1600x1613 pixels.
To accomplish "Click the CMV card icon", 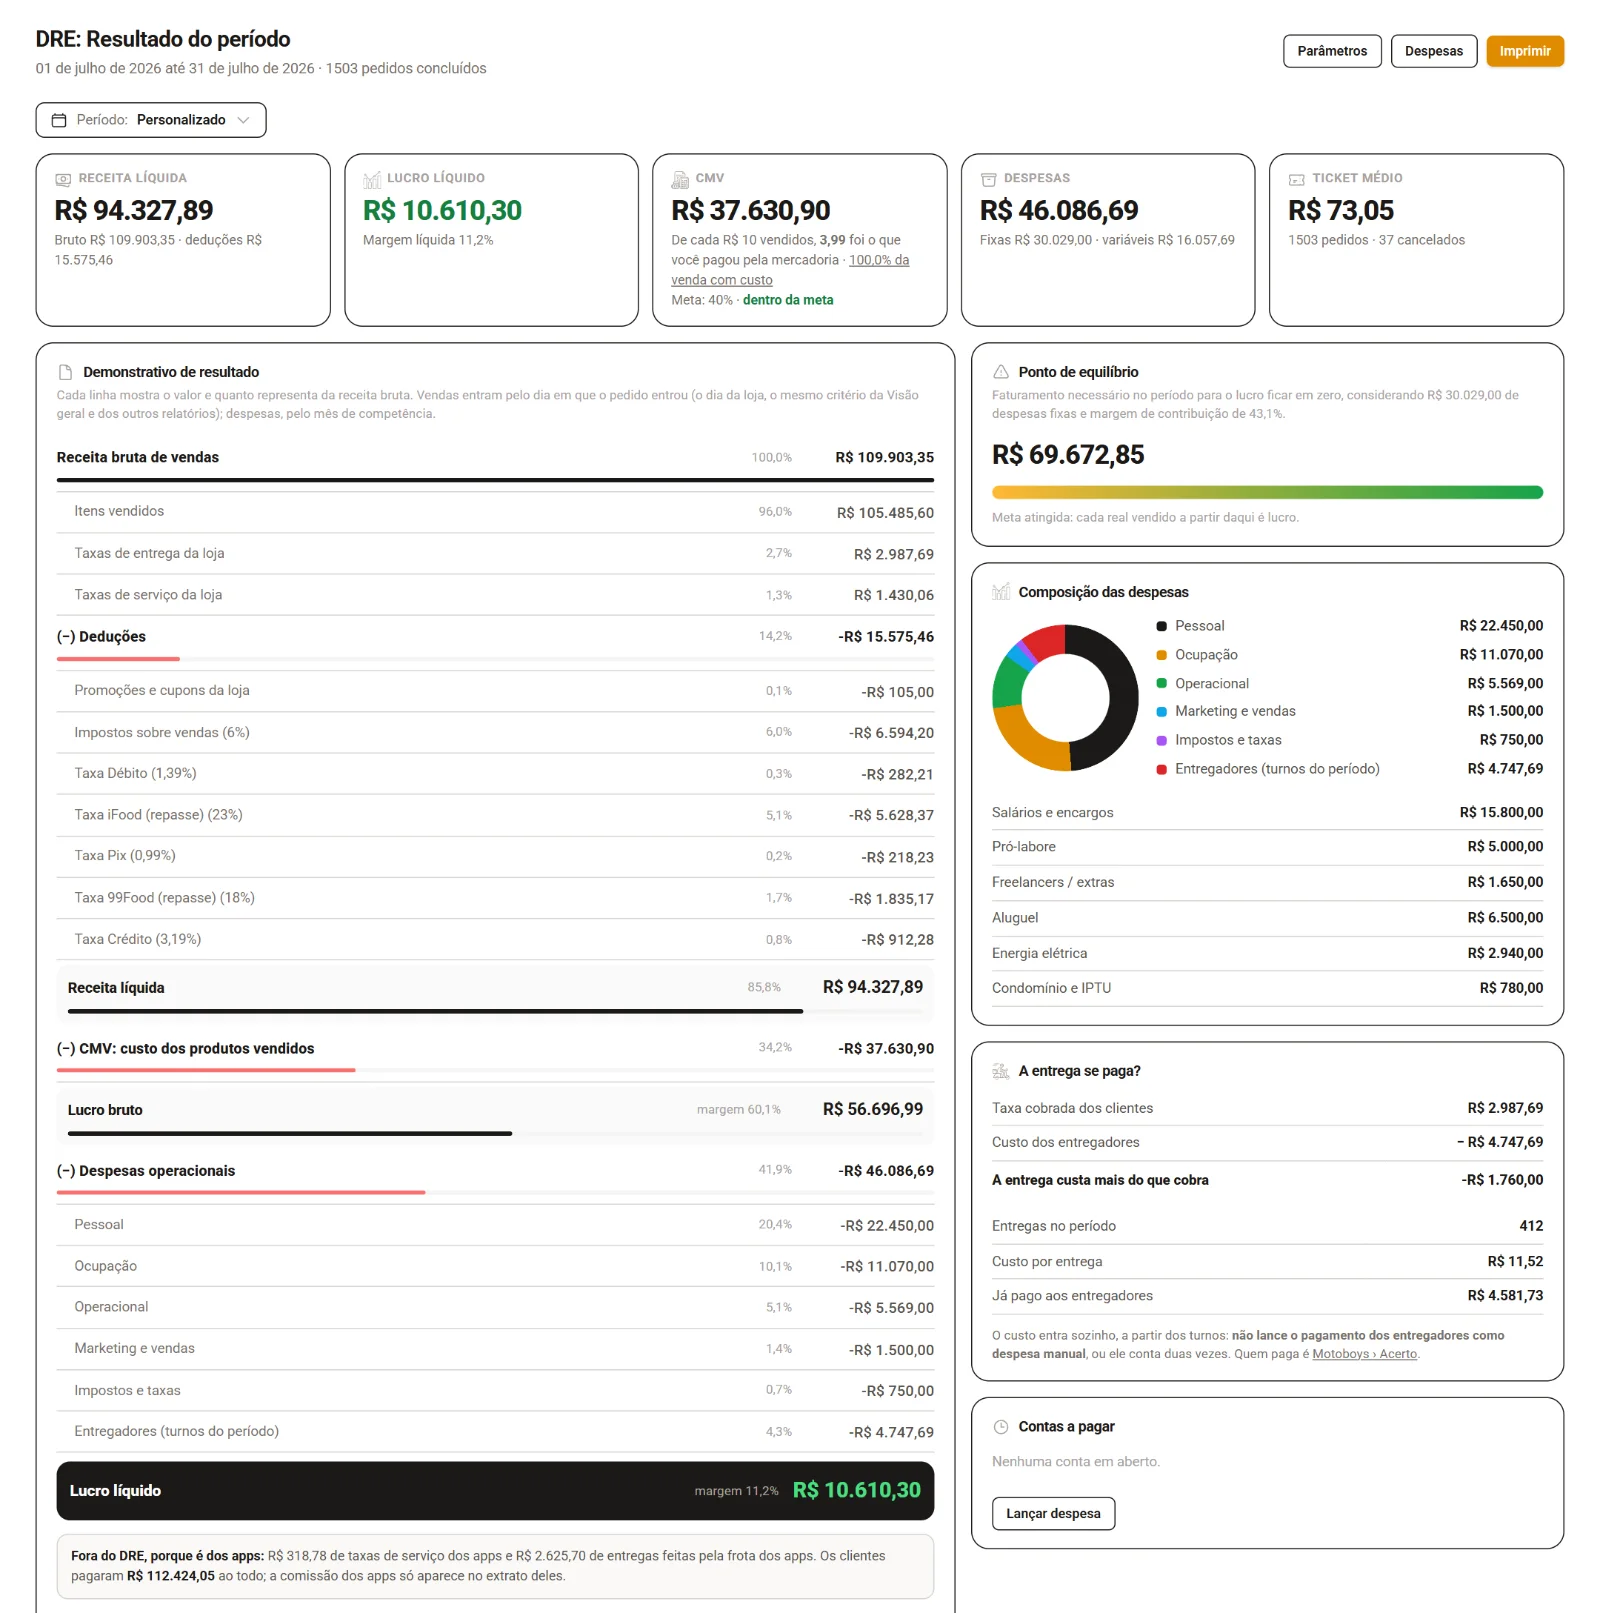I will pyautogui.click(x=680, y=179).
